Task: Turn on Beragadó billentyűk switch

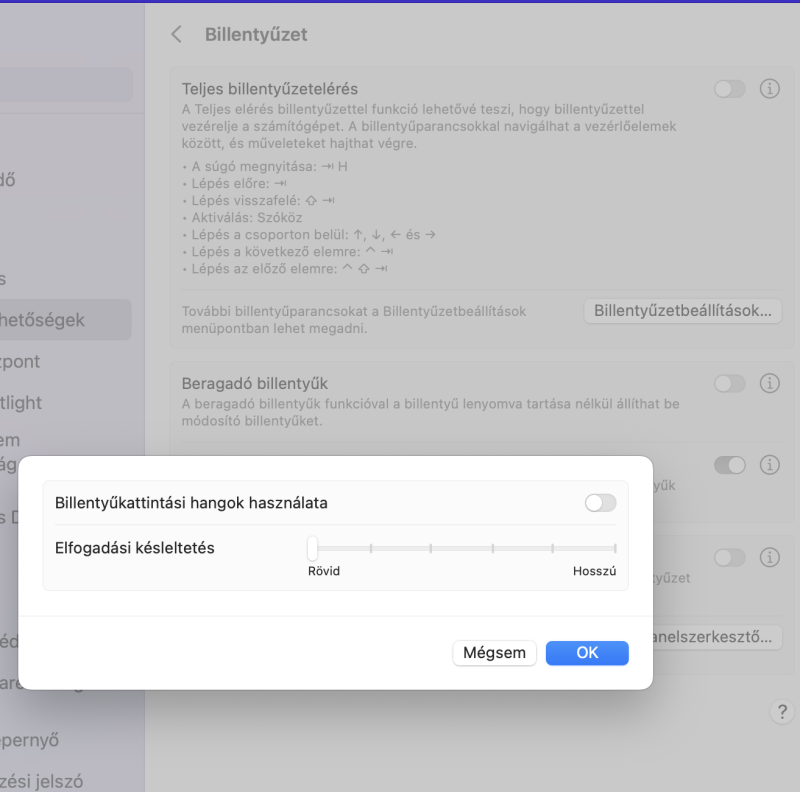Action: [x=730, y=383]
